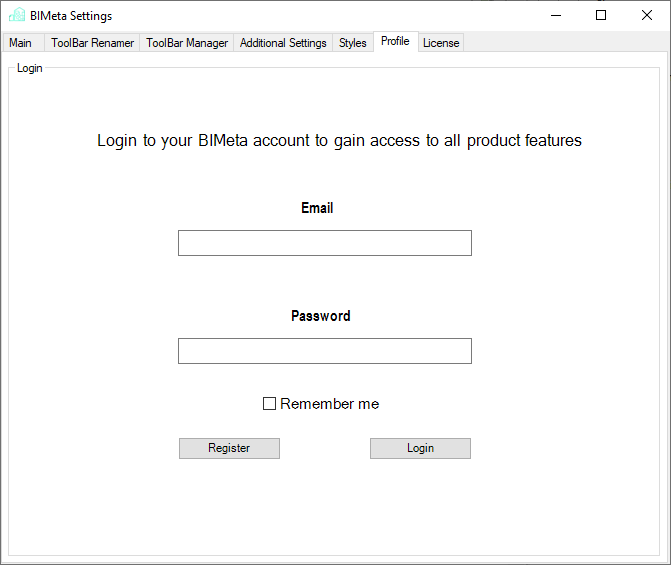Switch to the ToolBar Renamer tab
The image size is (671, 565).
pyautogui.click(x=92, y=43)
